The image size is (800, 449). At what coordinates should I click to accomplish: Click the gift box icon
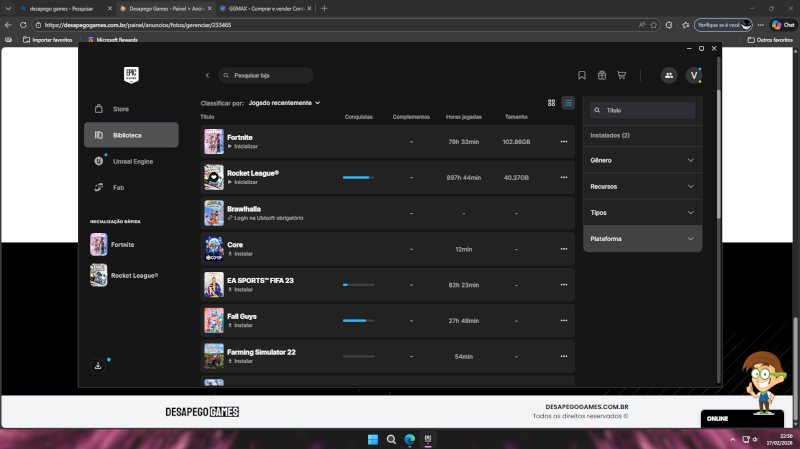coord(601,75)
